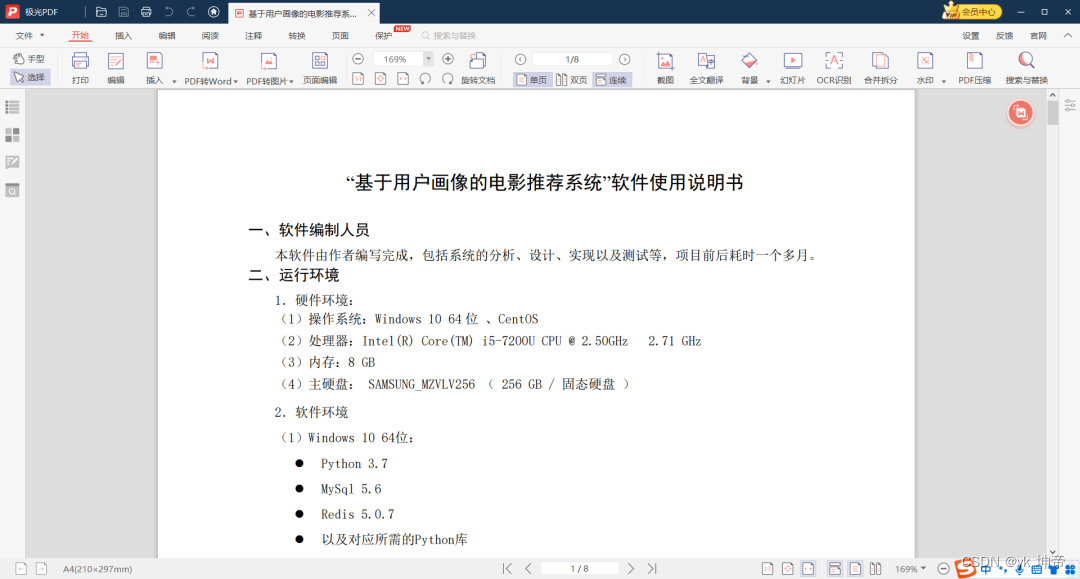
Task: Toggle Continuous (连续) scrolling
Action: (612, 80)
